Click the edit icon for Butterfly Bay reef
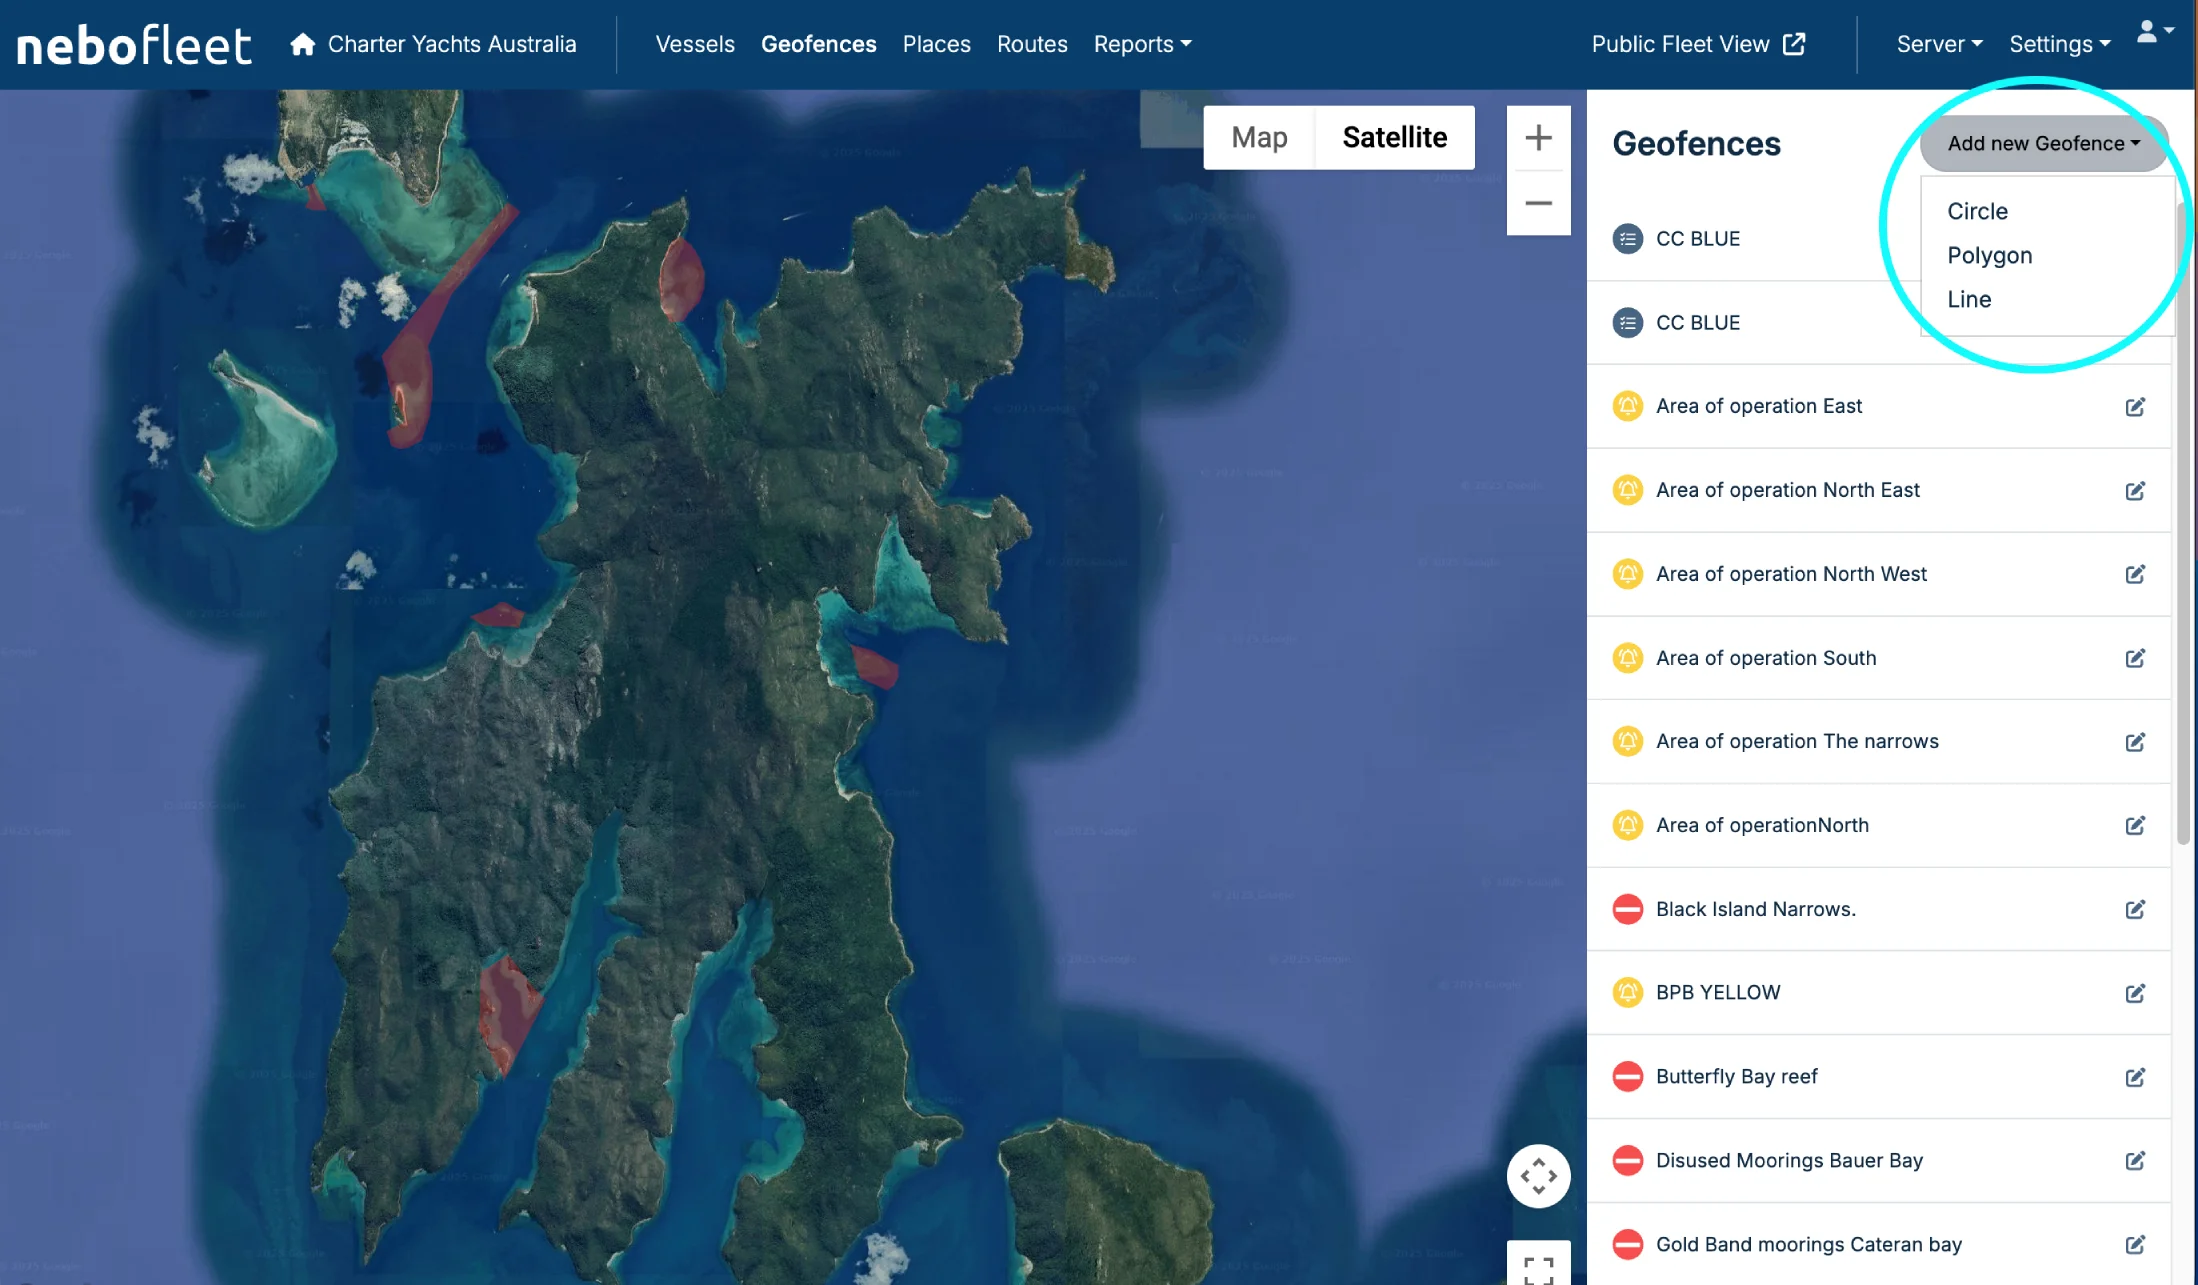This screenshot has height=1285, width=2198. pos(2135,1078)
